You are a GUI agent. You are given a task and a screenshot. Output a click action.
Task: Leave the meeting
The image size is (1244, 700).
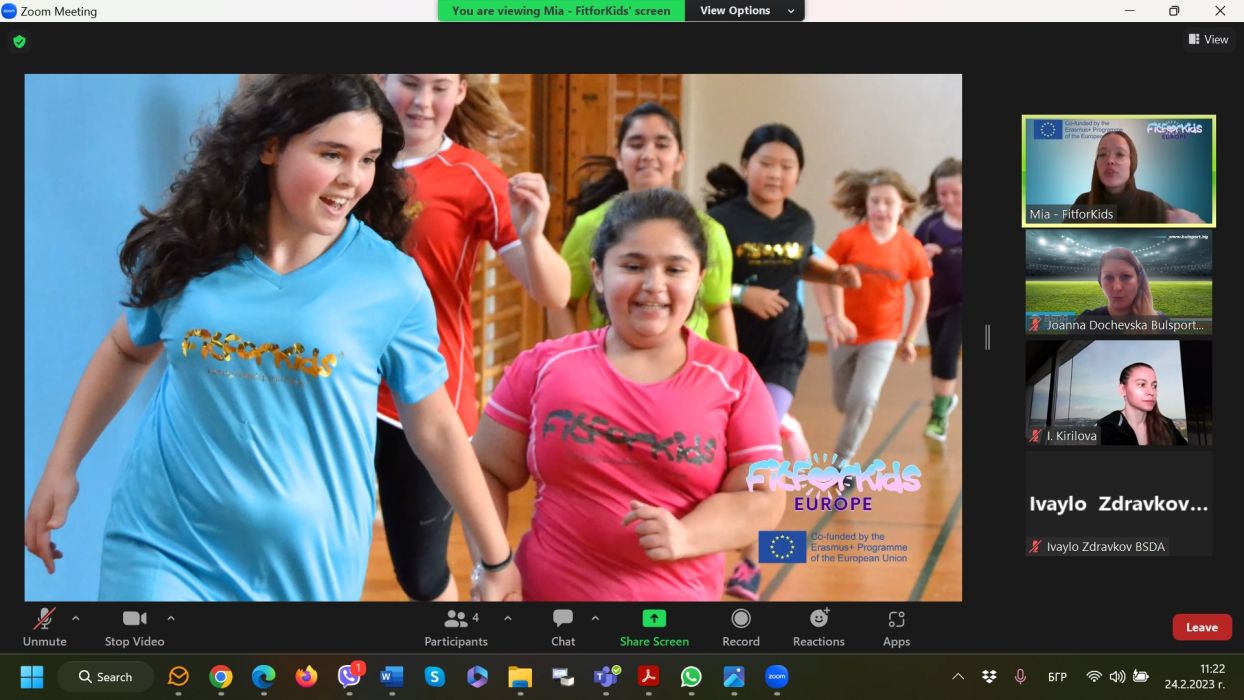click(x=1201, y=627)
